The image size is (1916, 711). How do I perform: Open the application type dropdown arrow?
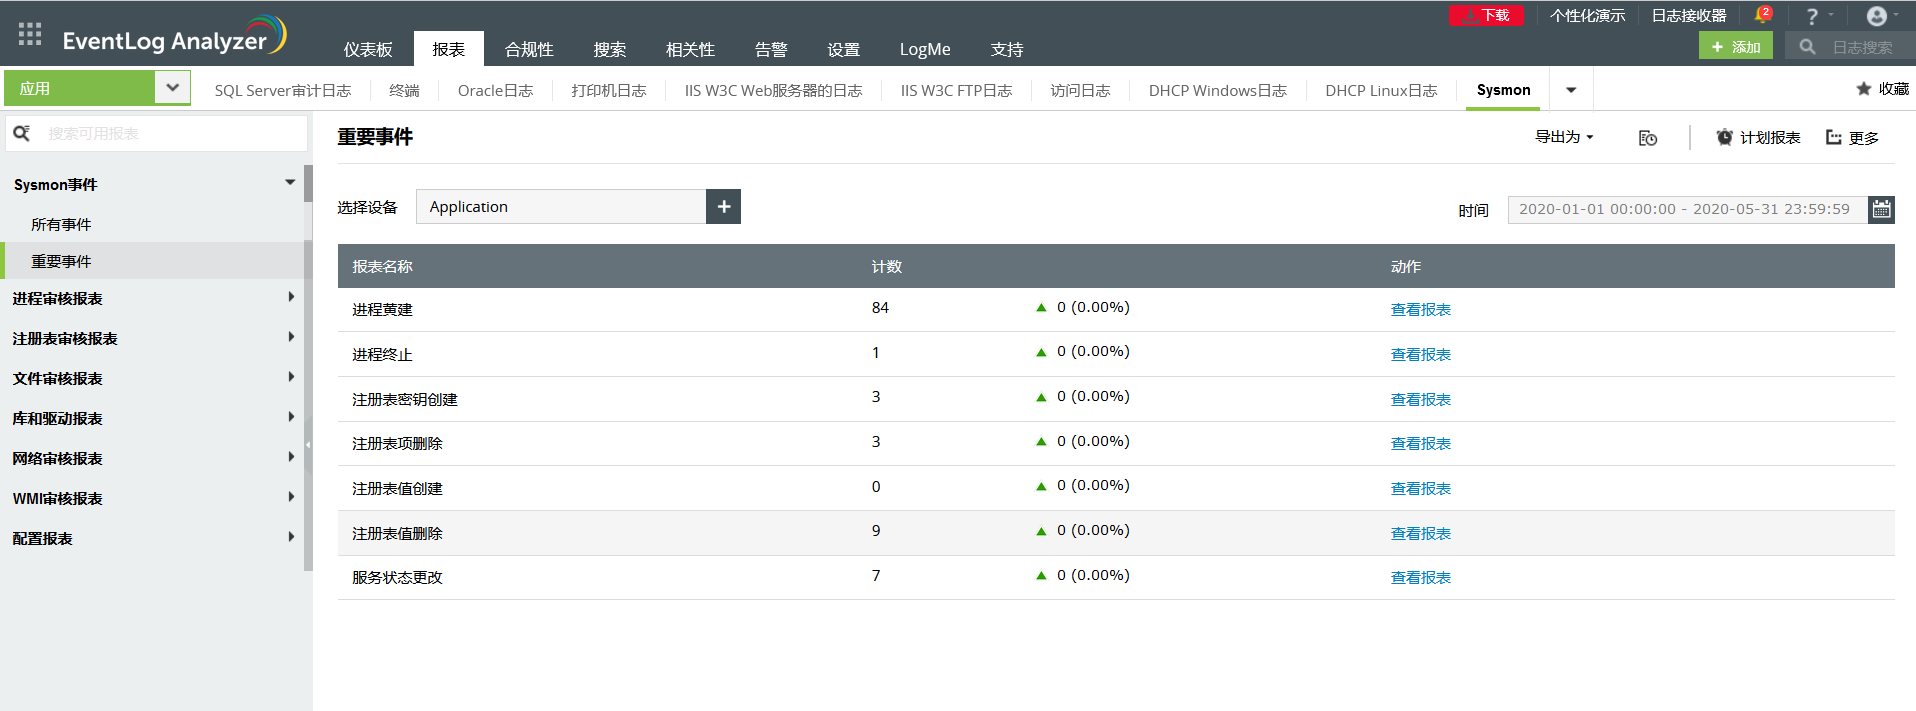[x=173, y=88]
